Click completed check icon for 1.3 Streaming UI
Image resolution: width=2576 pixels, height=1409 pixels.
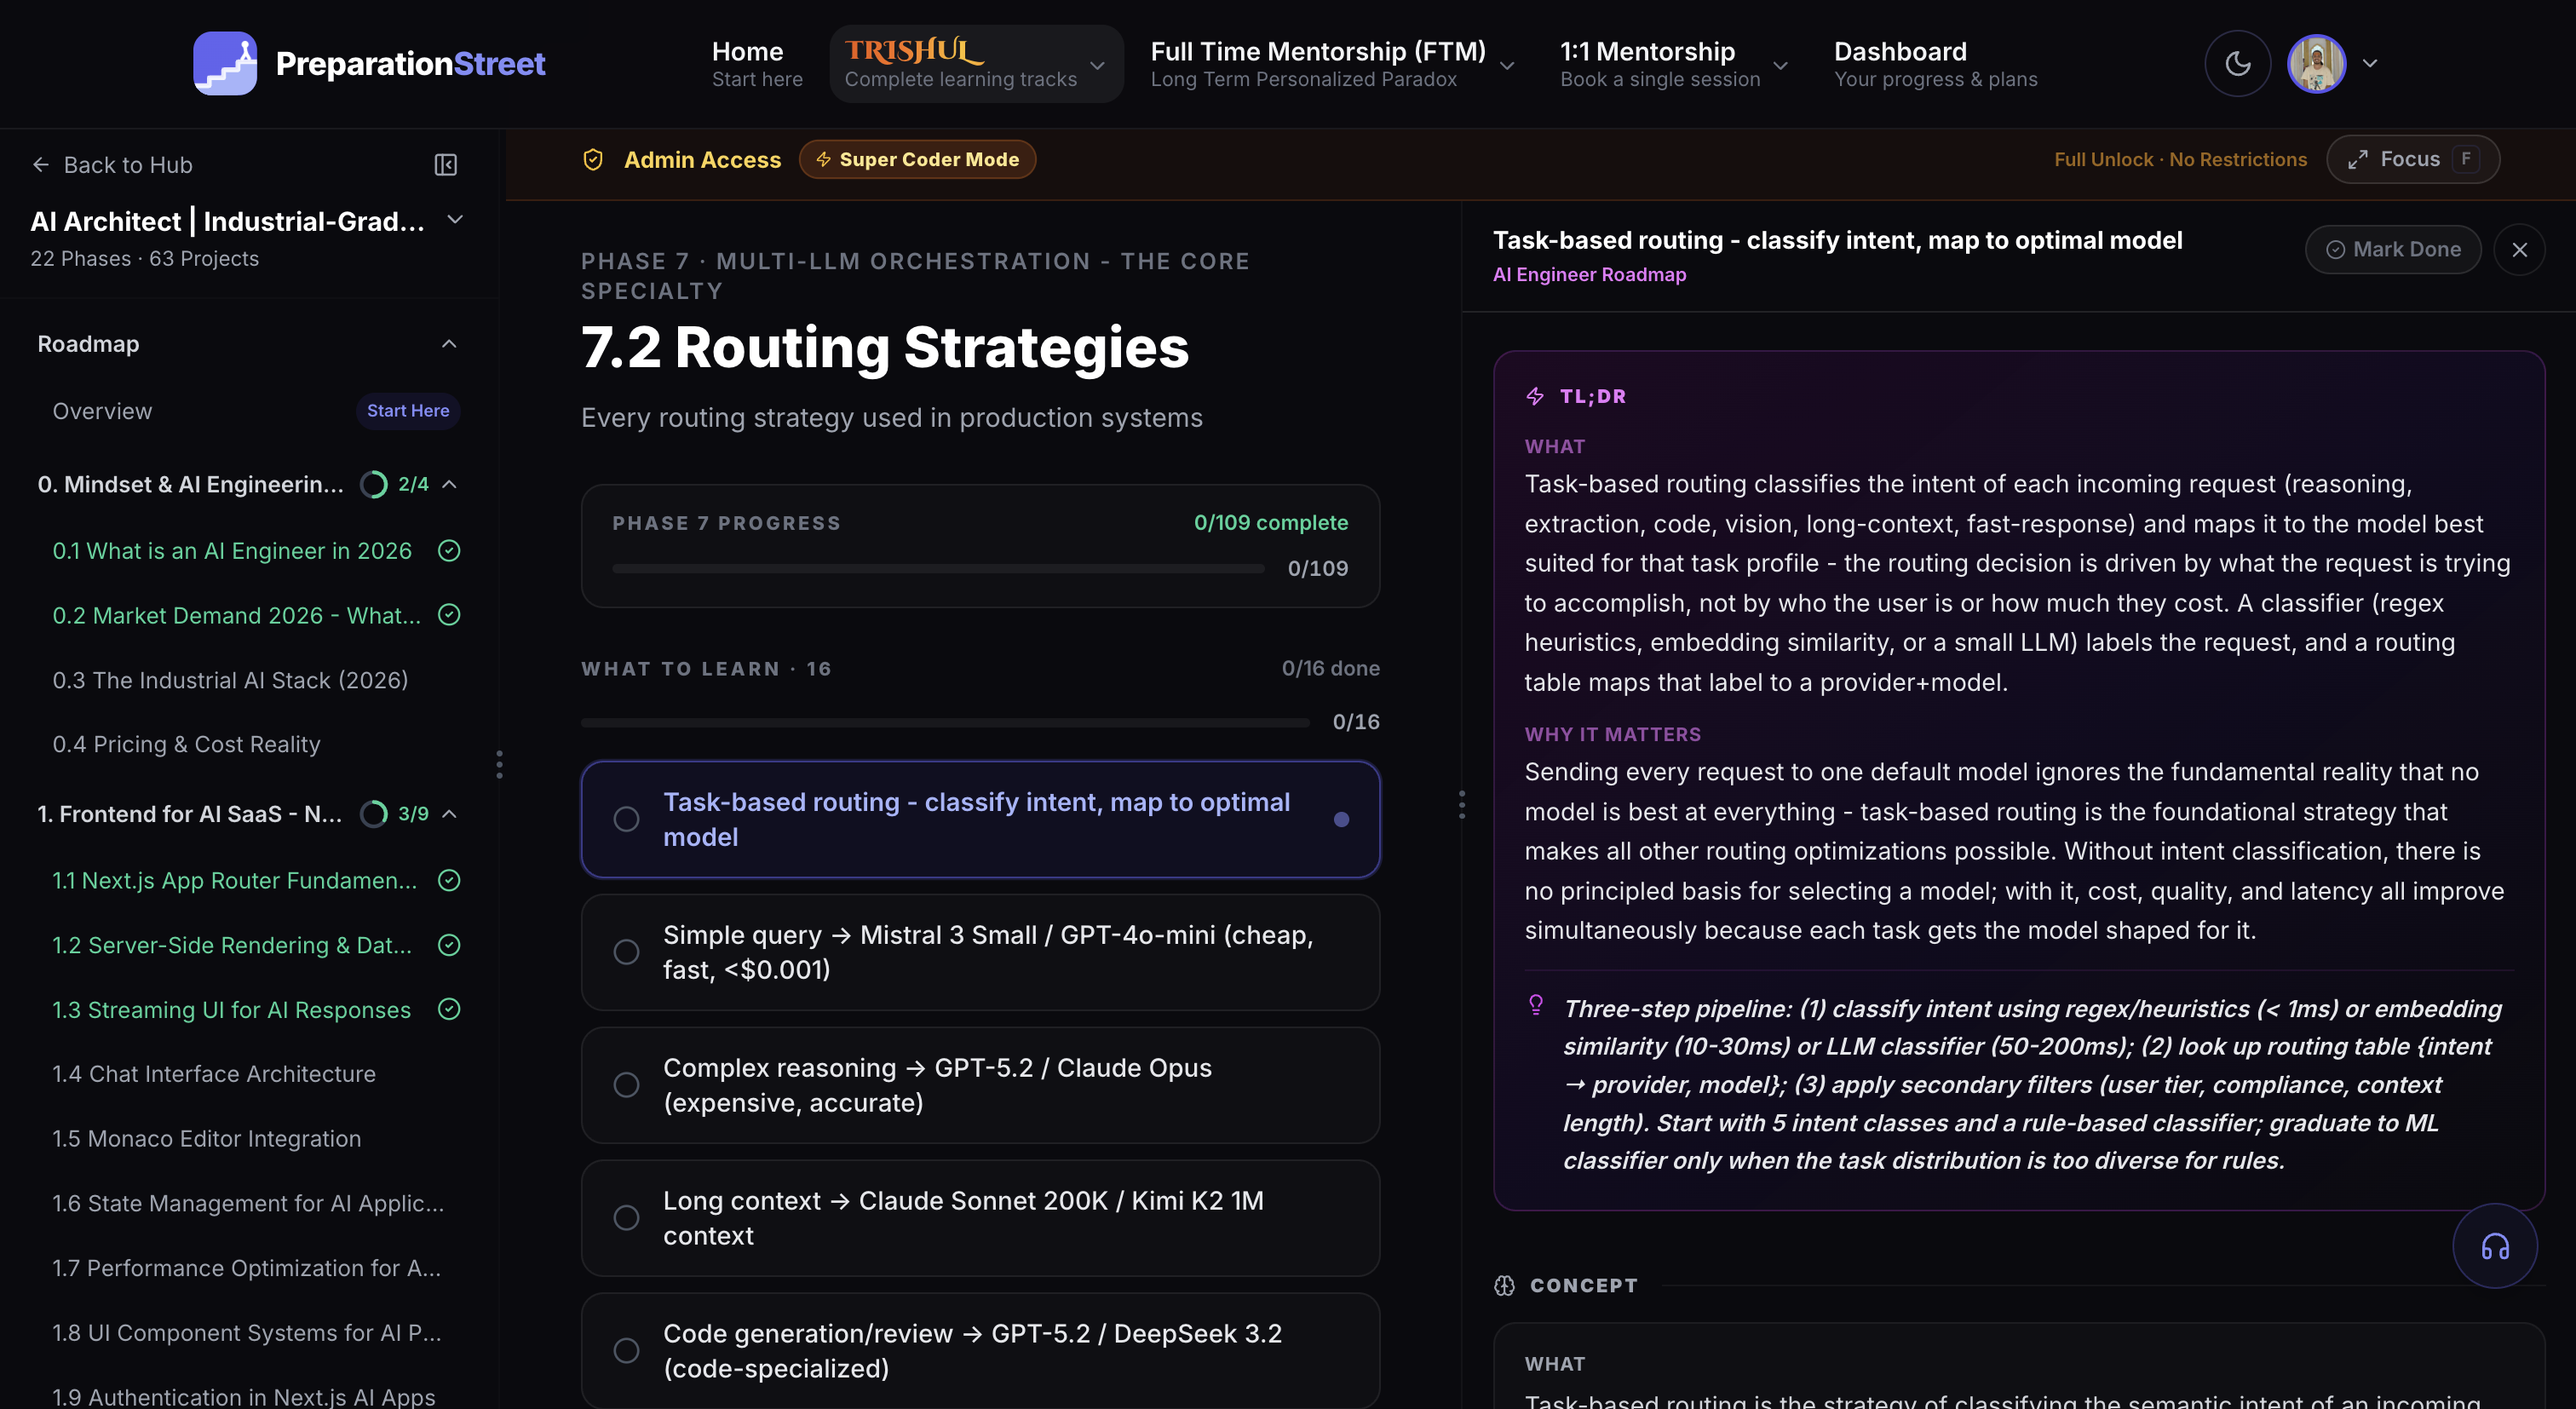pos(449,1010)
